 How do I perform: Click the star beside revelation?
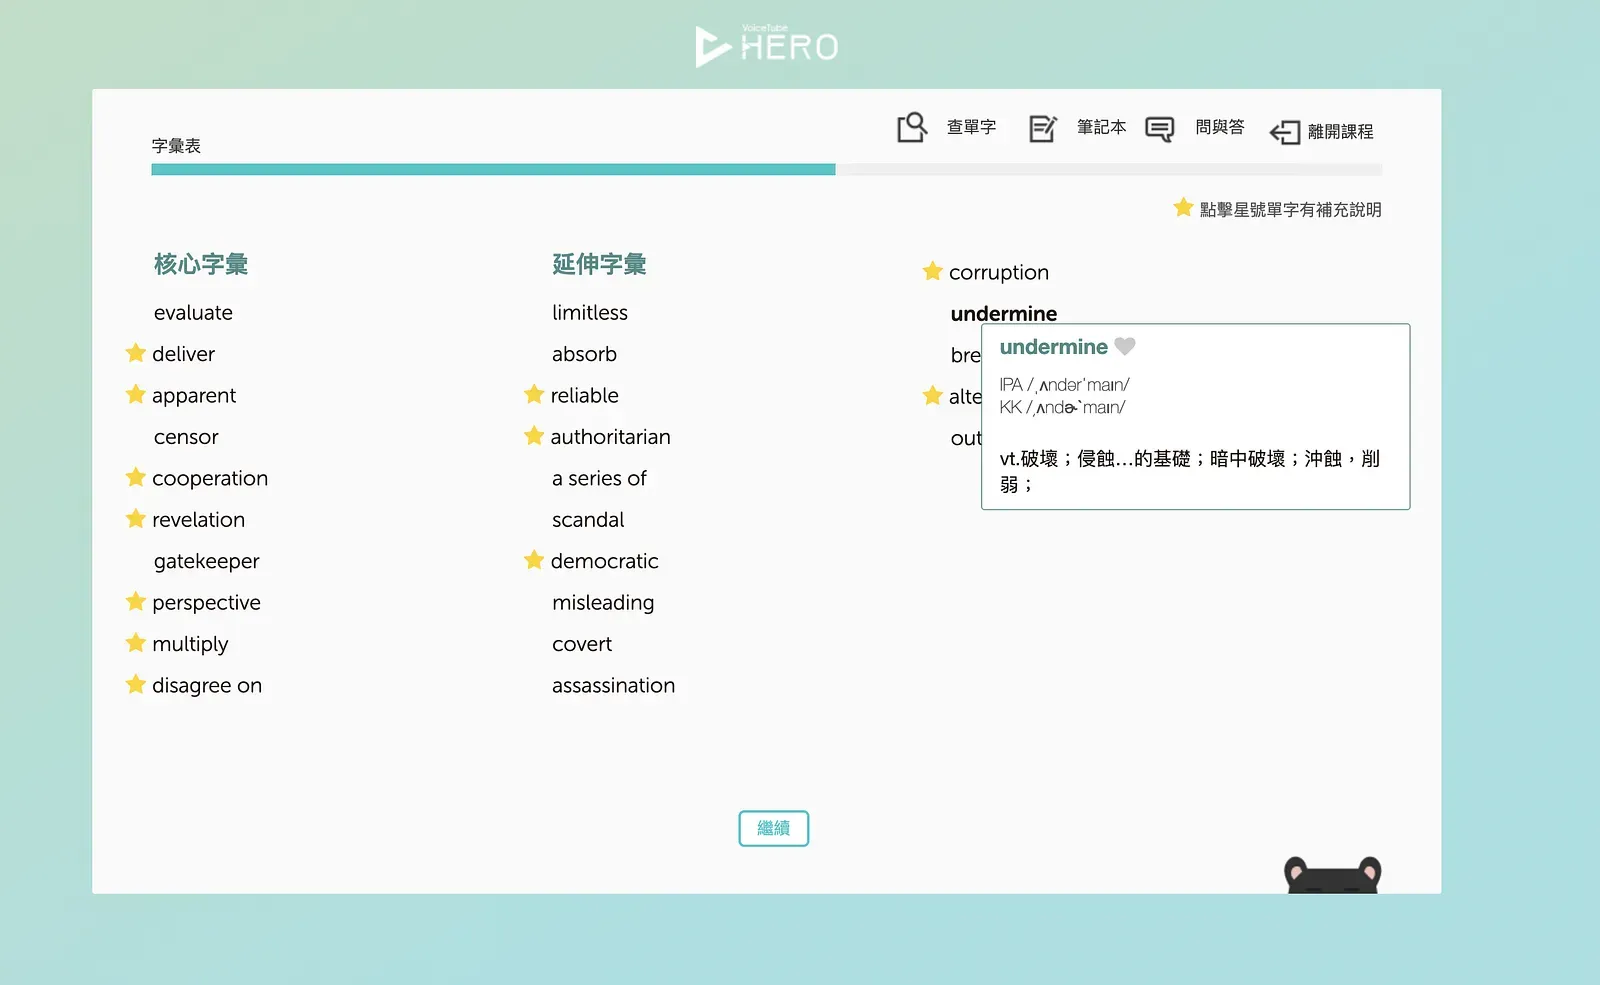pyautogui.click(x=136, y=518)
